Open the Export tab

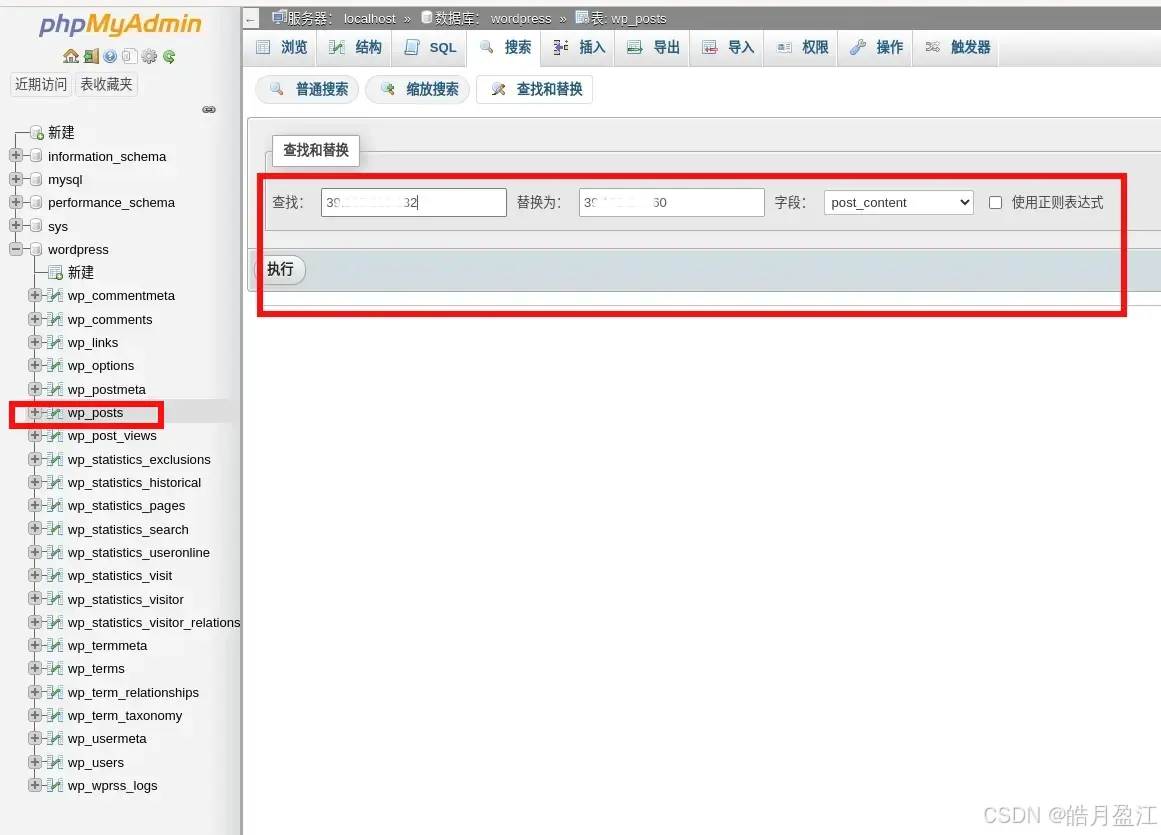coord(653,47)
